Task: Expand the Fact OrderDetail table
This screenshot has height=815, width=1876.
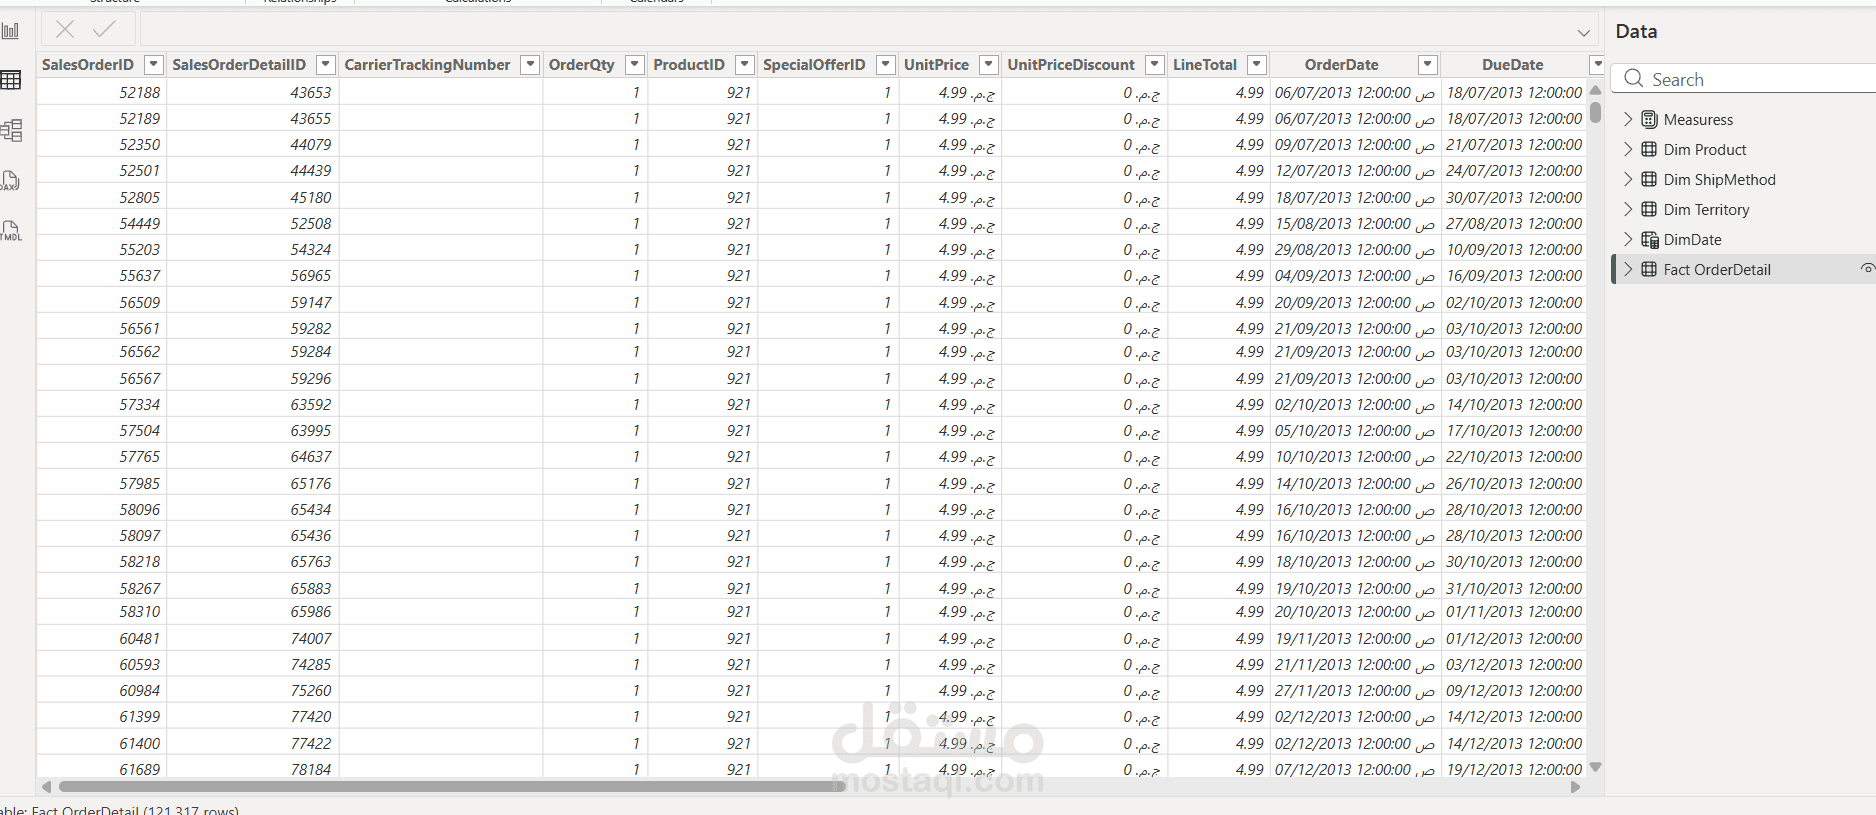Action: [1628, 269]
